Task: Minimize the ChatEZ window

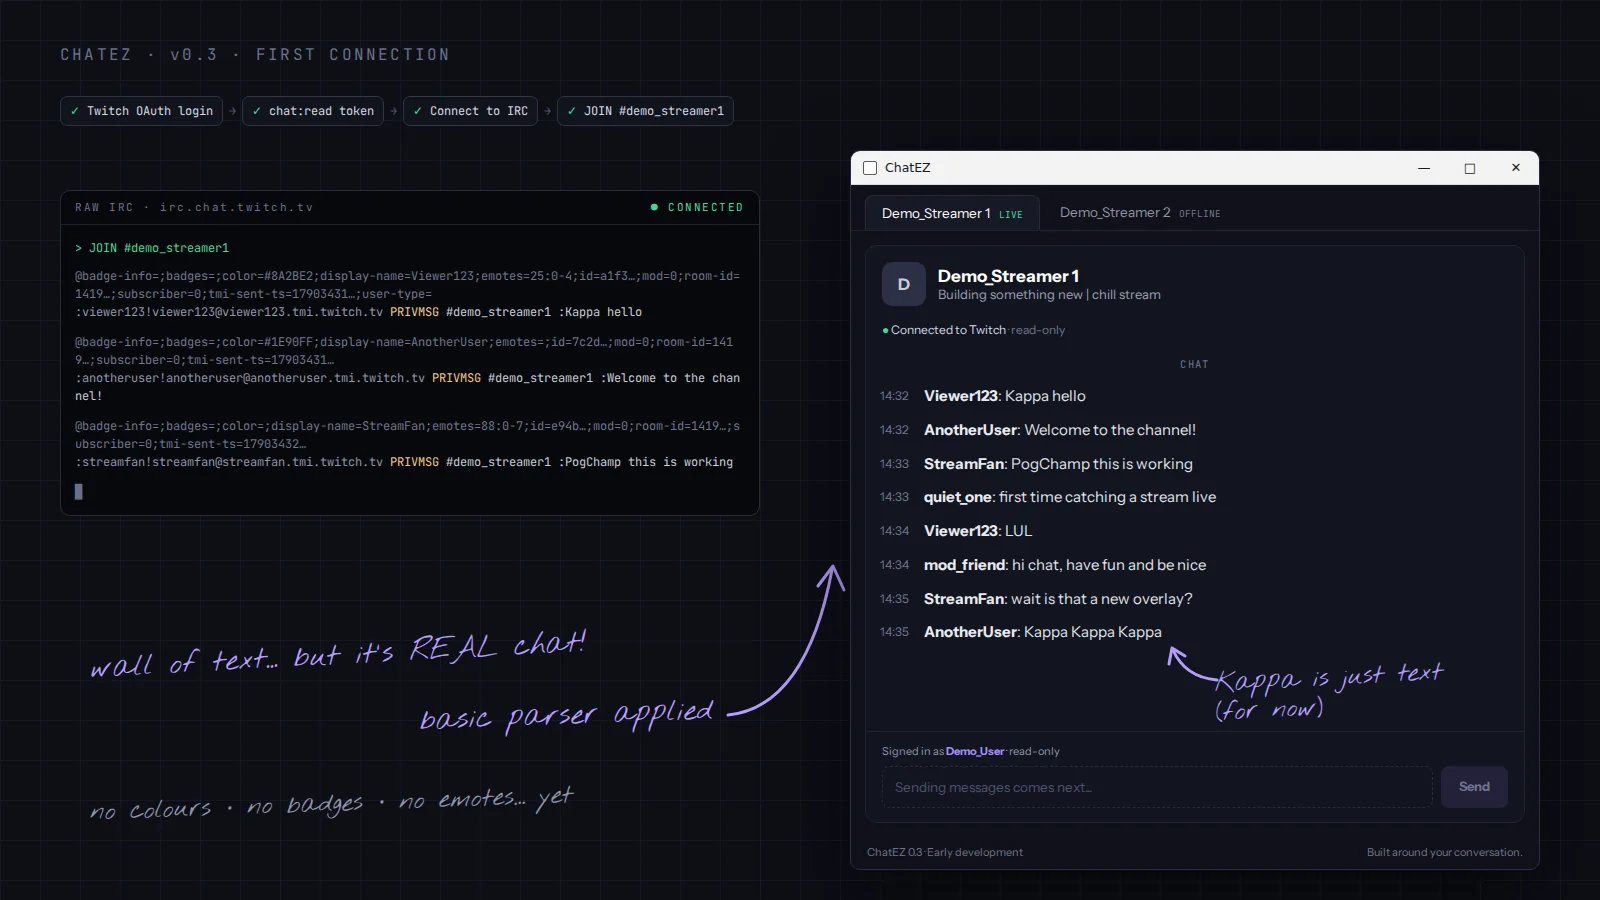Action: [1424, 168]
